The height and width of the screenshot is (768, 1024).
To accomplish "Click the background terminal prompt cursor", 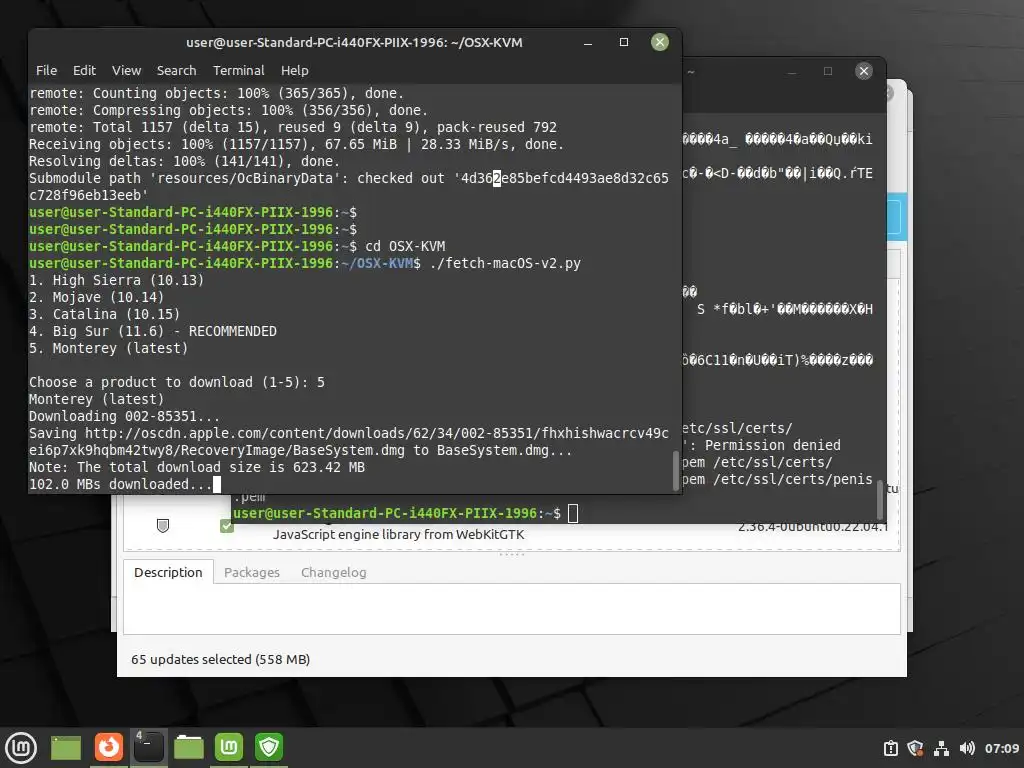I will (573, 513).
